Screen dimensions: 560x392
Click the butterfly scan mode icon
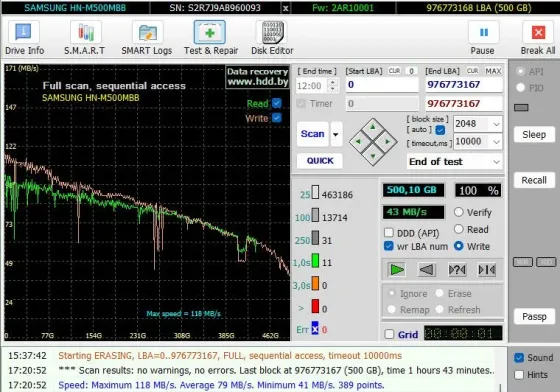pos(487,270)
